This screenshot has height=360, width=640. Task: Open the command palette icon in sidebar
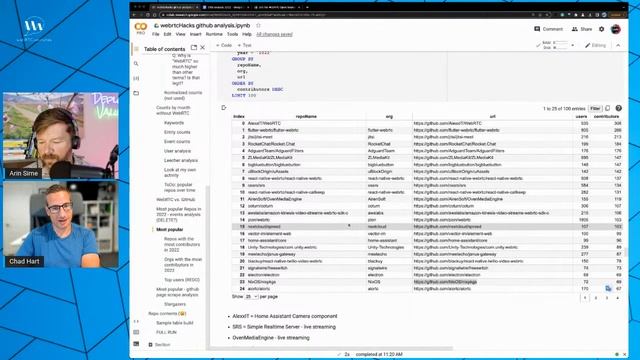coord(136,332)
